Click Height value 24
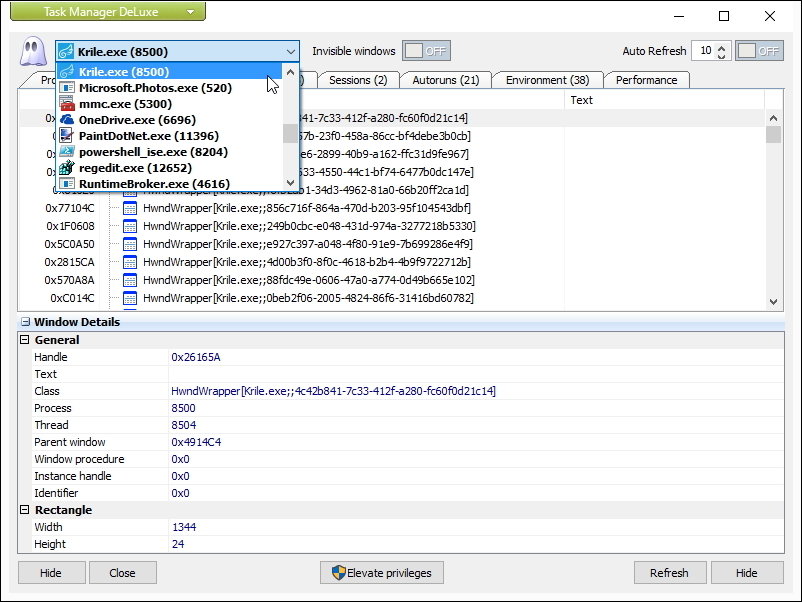 tap(178, 544)
